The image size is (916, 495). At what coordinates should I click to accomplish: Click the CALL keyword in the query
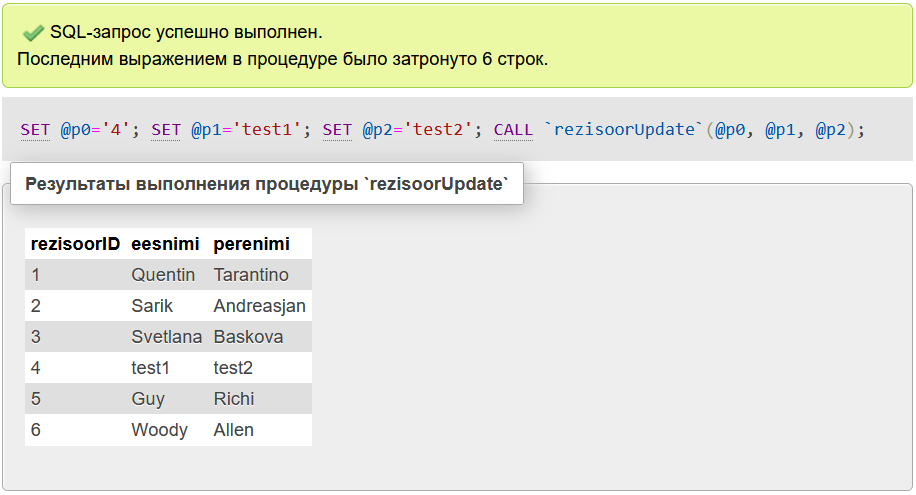[513, 130]
